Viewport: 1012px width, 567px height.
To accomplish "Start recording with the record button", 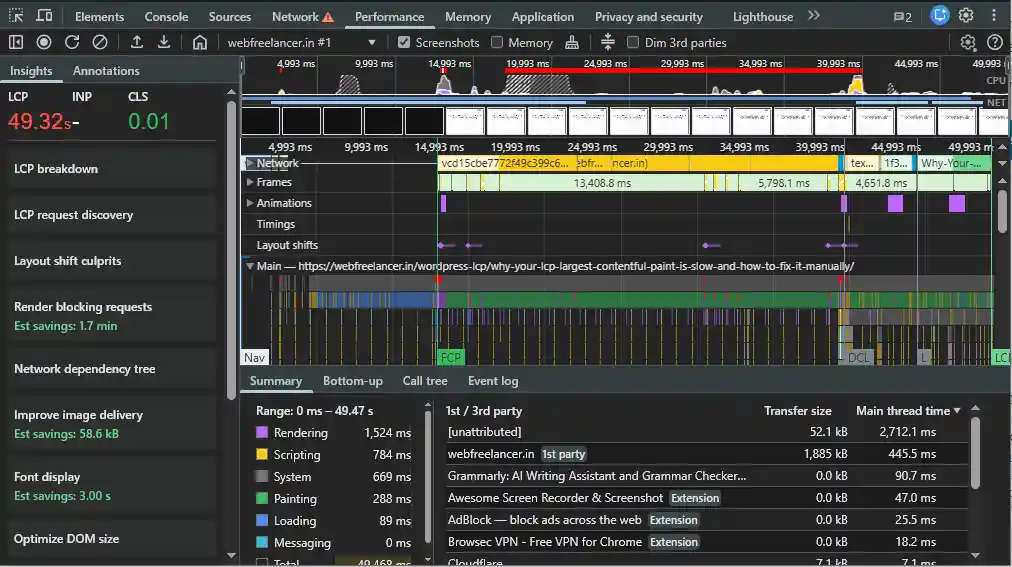I will click(44, 42).
